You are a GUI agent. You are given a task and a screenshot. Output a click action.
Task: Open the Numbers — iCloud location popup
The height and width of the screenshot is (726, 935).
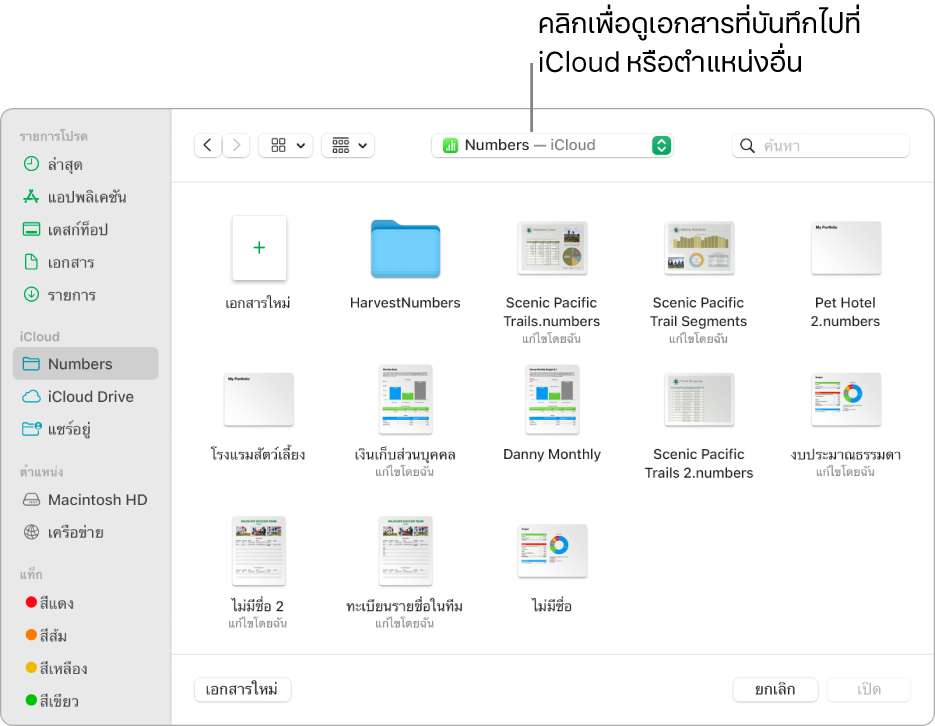tap(552, 145)
